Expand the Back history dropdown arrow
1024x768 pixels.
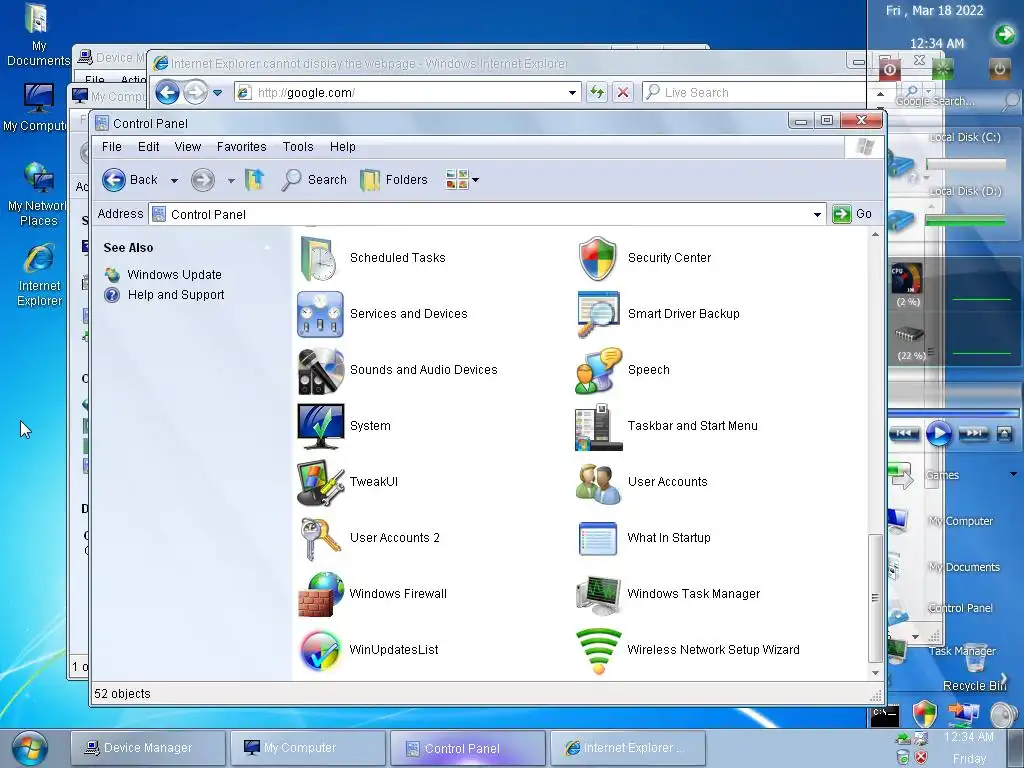coord(174,180)
